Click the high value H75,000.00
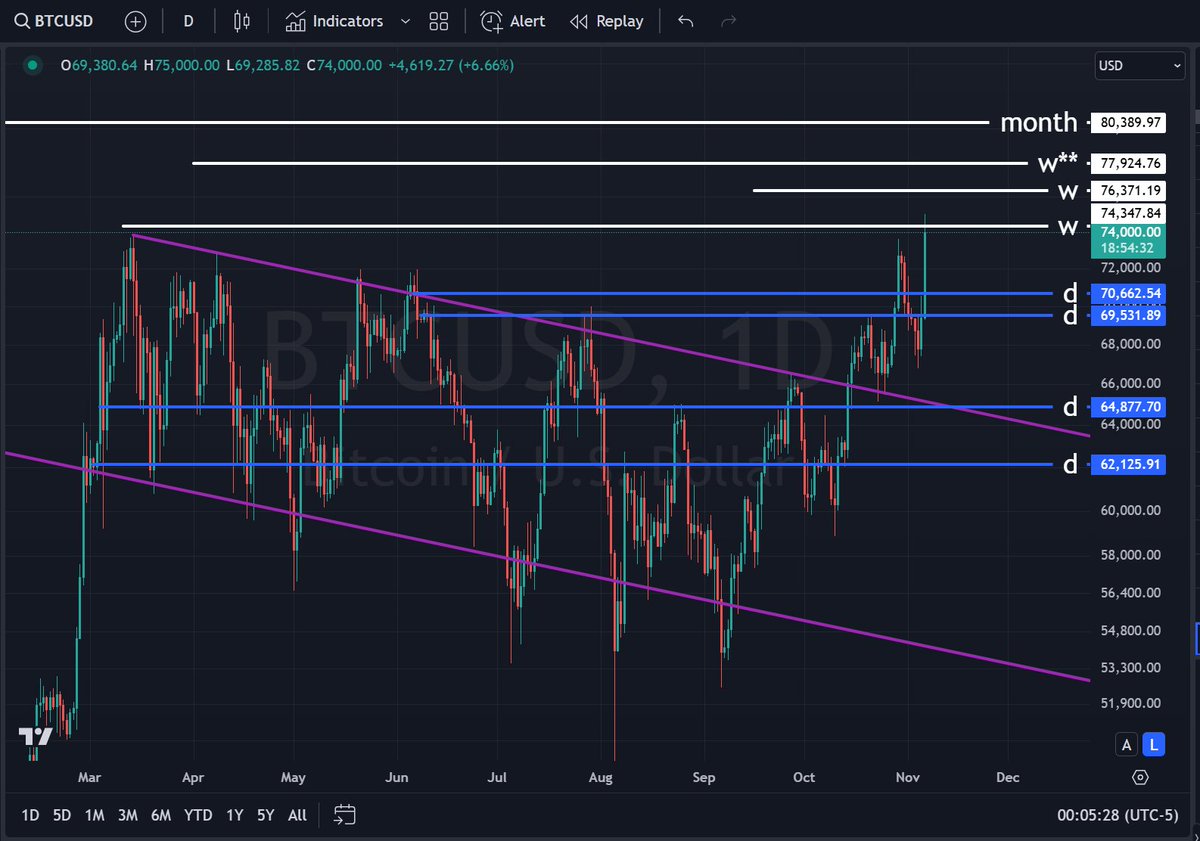The width and height of the screenshot is (1200, 841). (181, 65)
